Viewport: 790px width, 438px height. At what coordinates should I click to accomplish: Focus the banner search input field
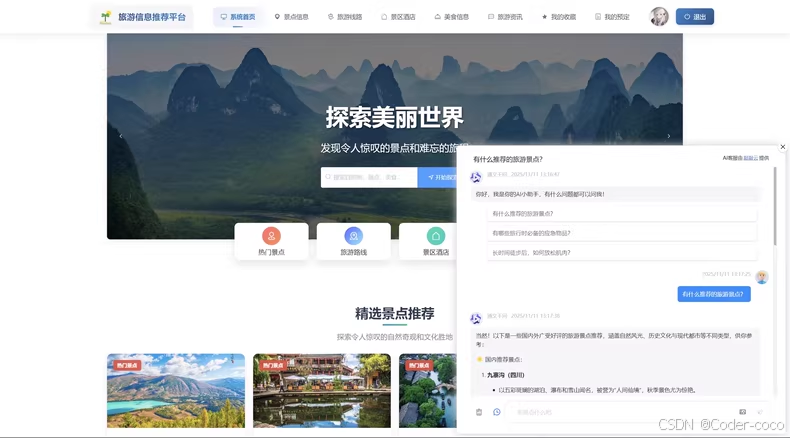(369, 177)
